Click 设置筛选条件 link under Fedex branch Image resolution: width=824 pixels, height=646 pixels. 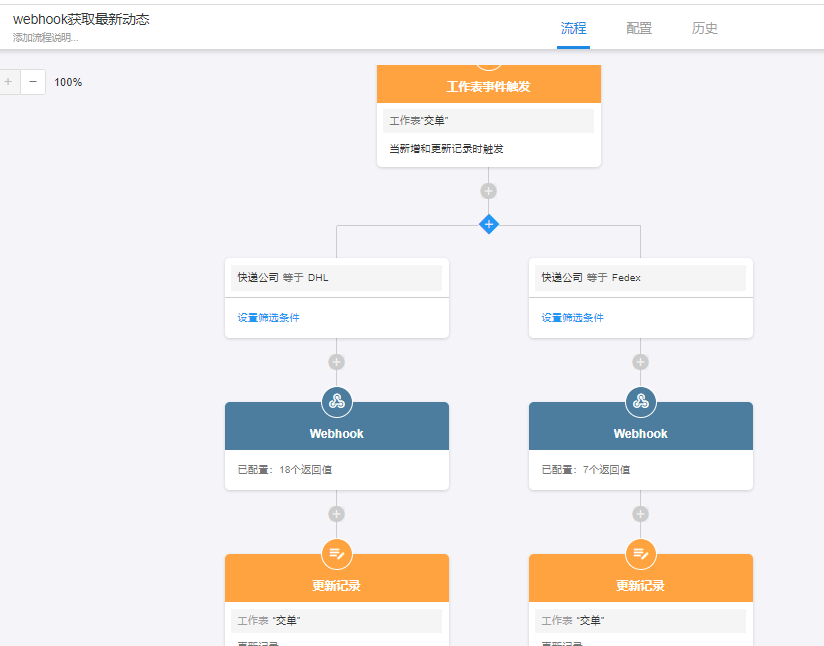[x=572, y=318]
